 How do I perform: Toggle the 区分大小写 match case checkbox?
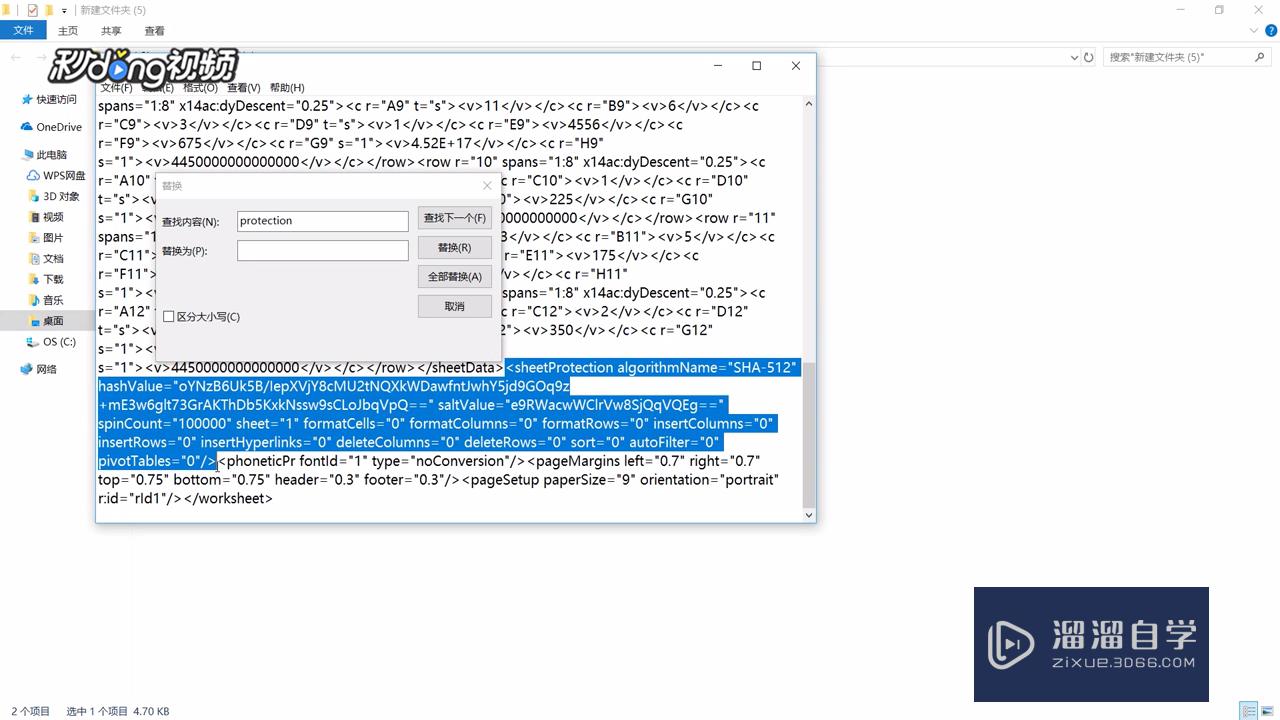click(168, 317)
